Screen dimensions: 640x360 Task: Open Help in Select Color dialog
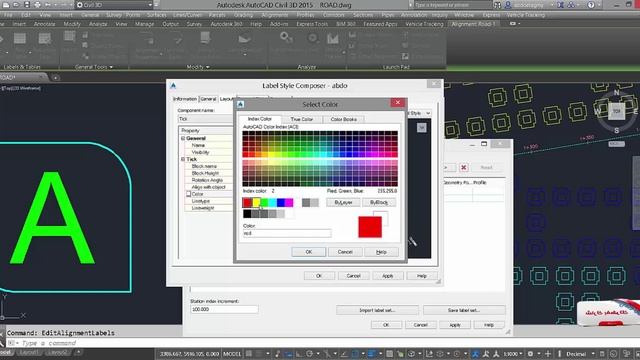pos(381,252)
